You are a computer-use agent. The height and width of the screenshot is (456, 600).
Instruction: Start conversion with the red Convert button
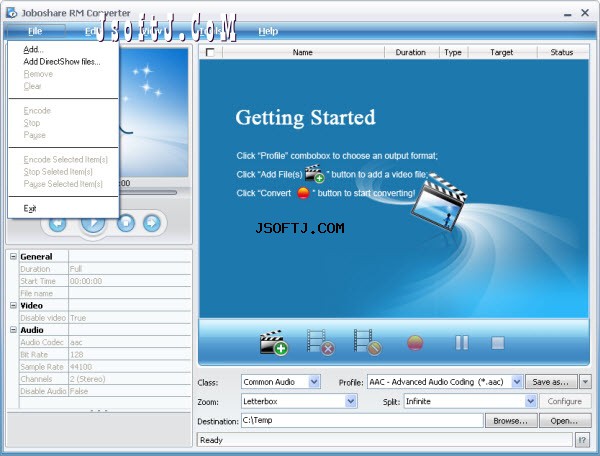coord(415,343)
